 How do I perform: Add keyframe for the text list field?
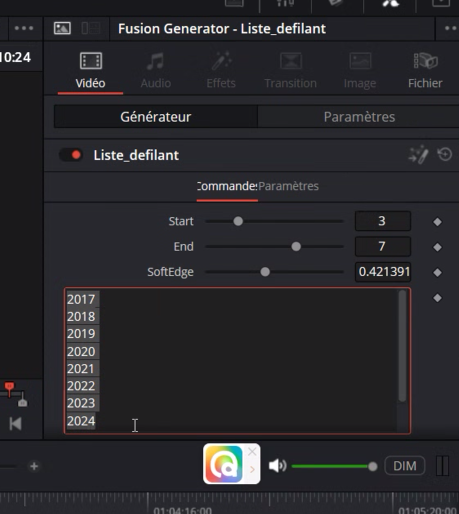click(x=437, y=298)
